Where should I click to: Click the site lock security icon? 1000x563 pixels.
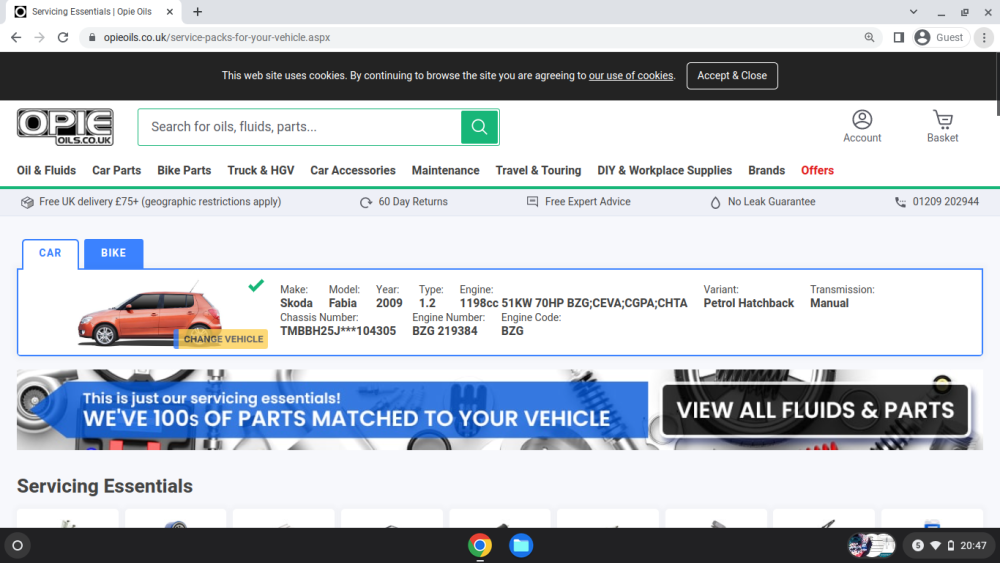pyautogui.click(x=92, y=38)
